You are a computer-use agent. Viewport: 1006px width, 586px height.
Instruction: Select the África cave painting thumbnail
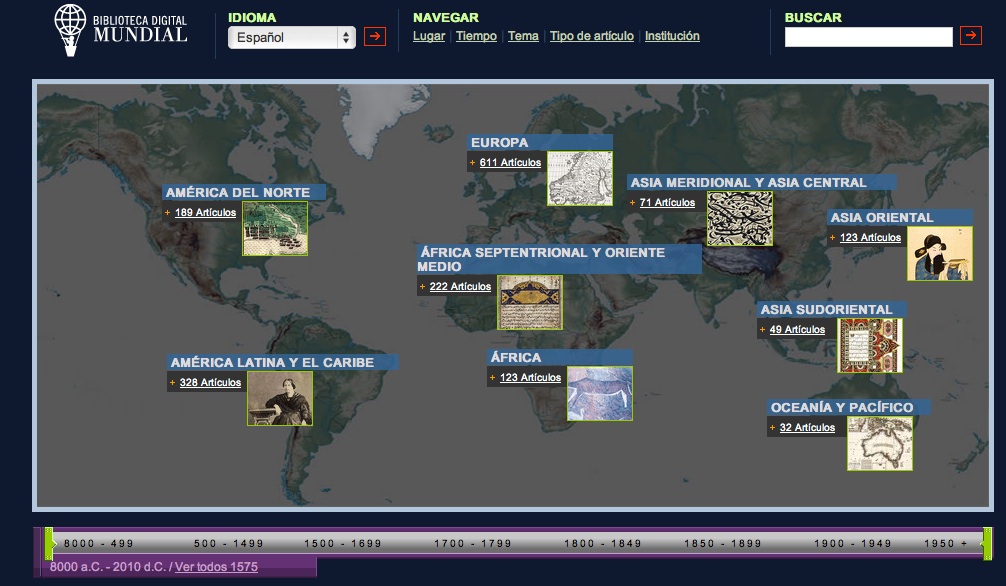click(599, 394)
